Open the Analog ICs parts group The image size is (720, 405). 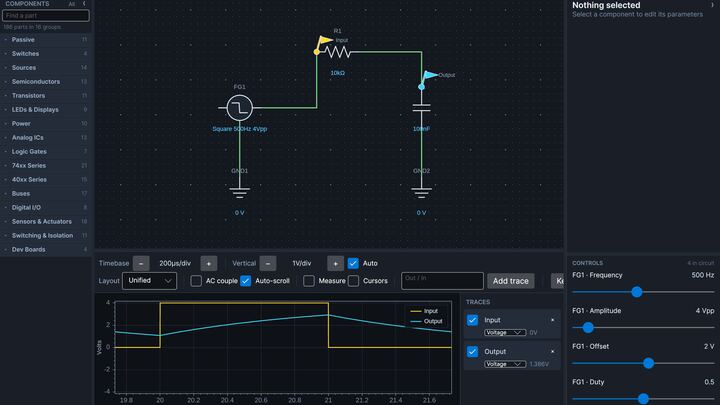point(46,138)
